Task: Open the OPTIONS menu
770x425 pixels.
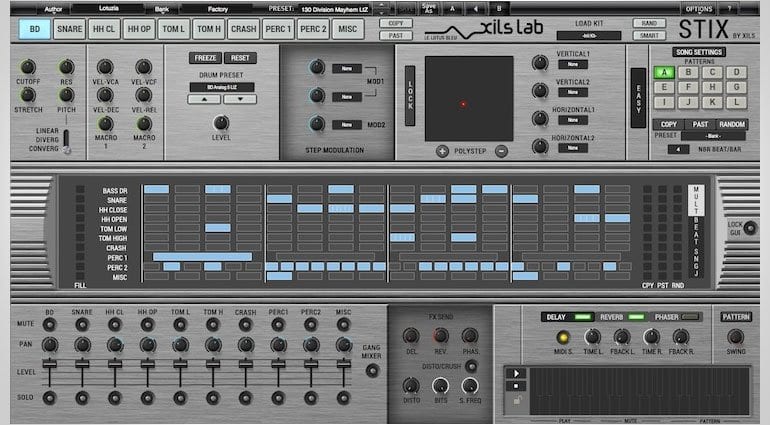Action: (x=699, y=9)
